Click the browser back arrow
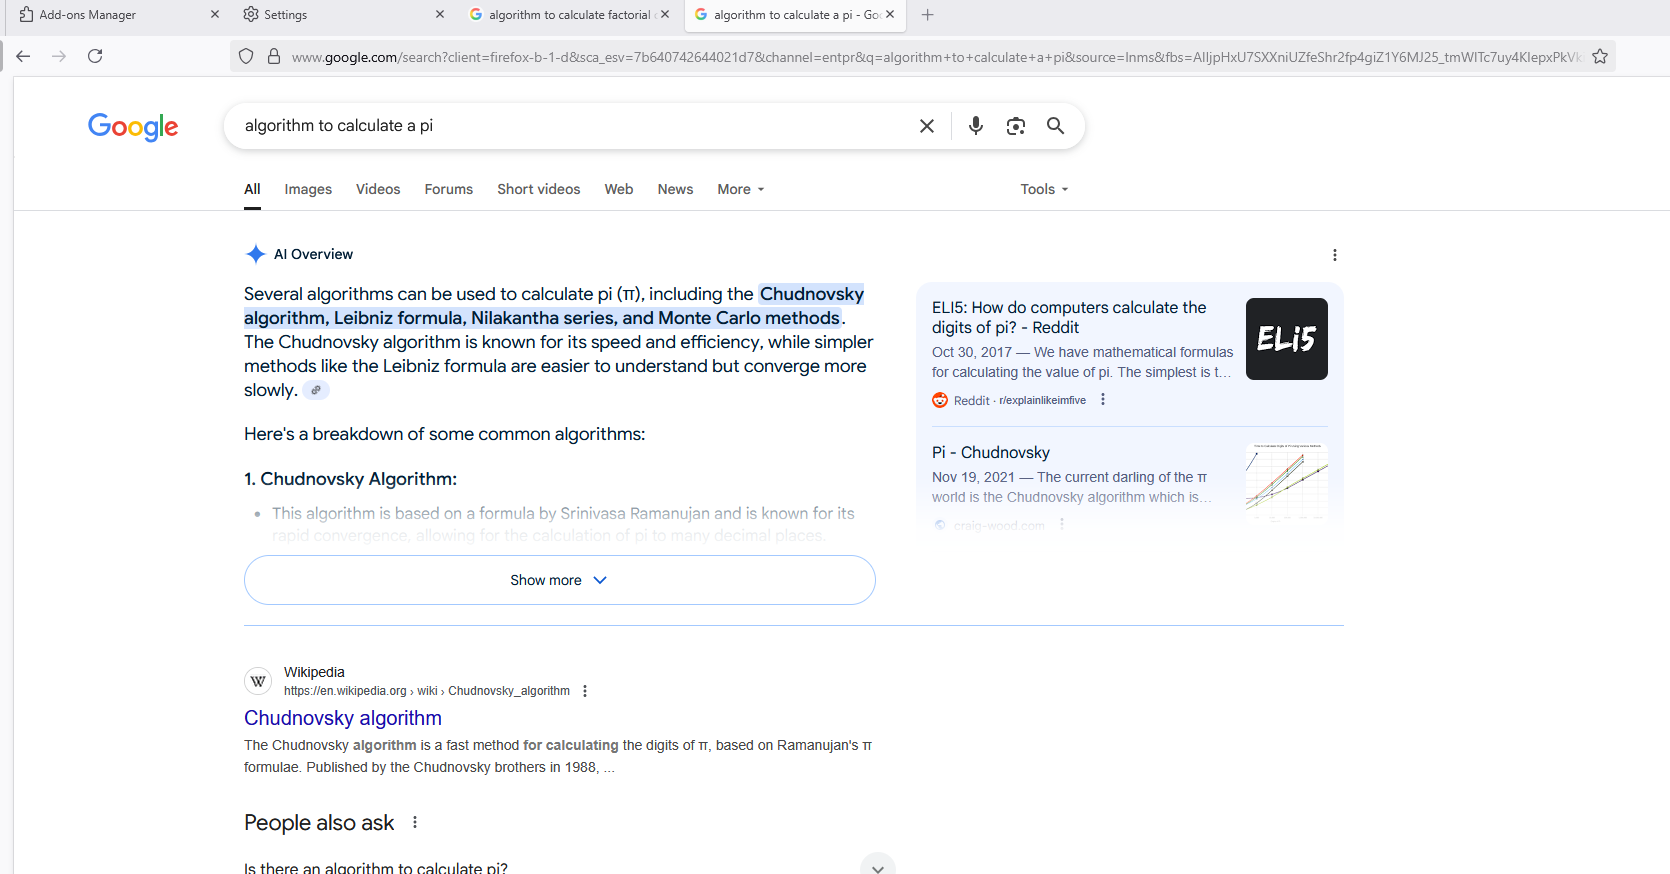 click(x=23, y=56)
